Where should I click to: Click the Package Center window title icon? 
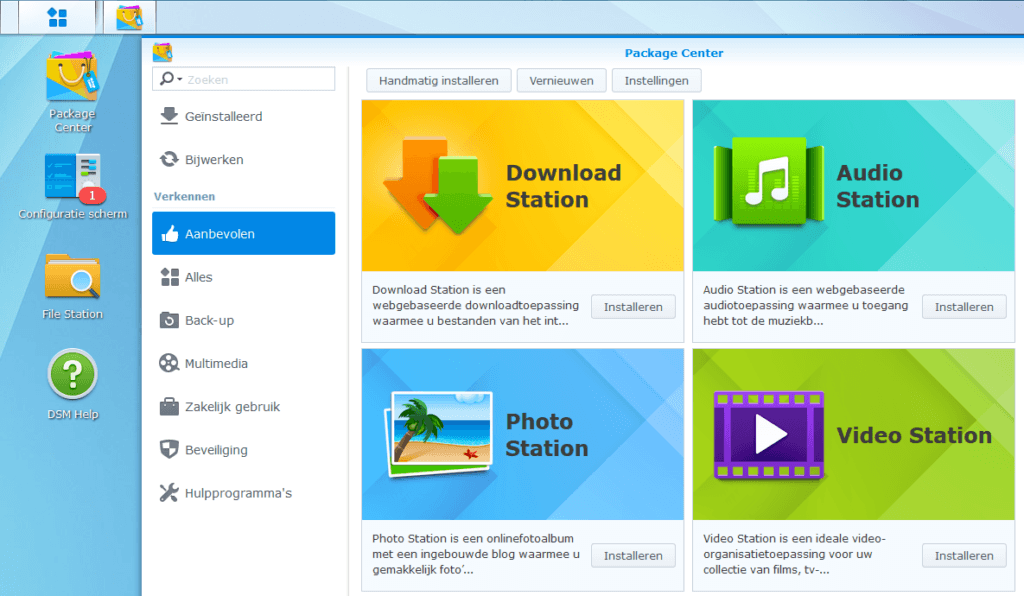click(x=162, y=52)
